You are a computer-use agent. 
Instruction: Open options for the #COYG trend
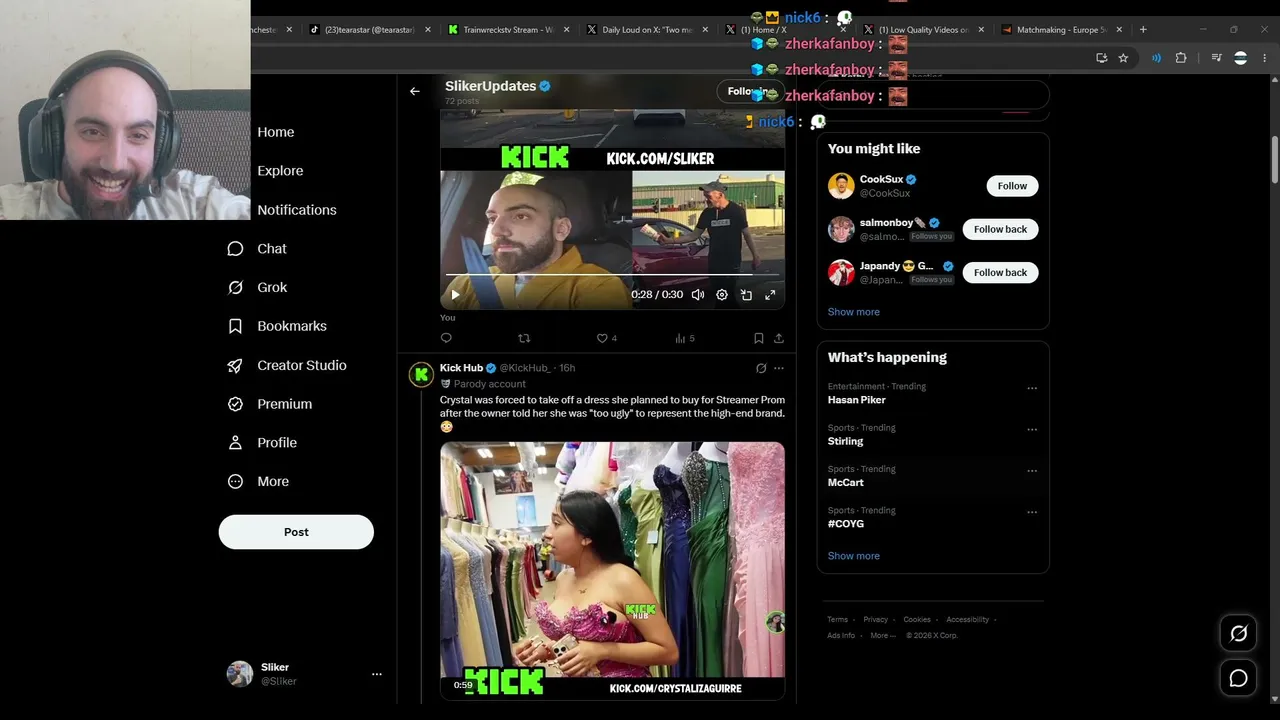pos(1032,512)
